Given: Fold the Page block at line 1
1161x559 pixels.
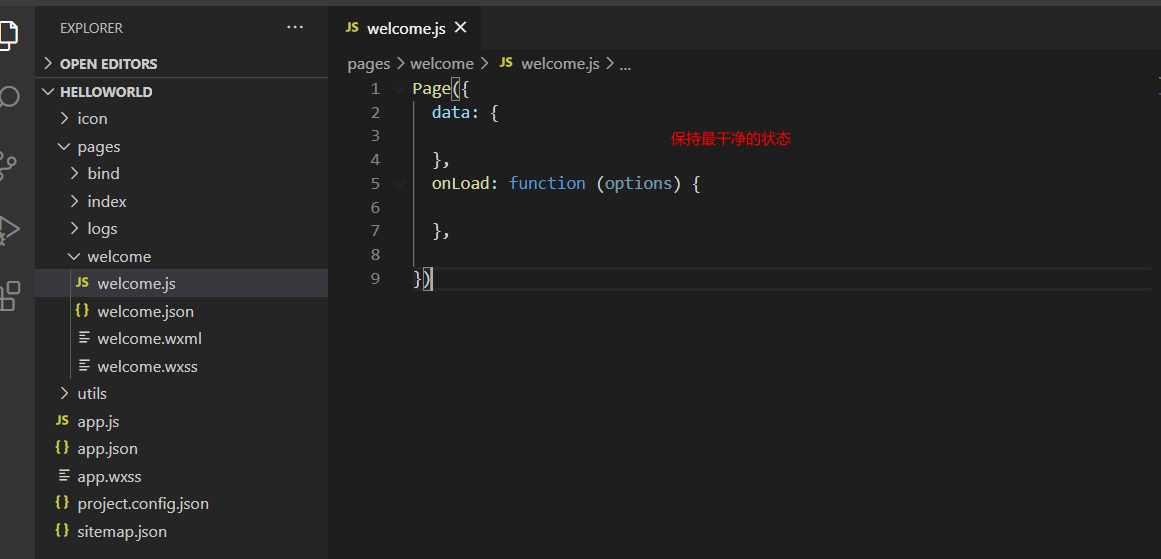Looking at the screenshot, I should click(399, 89).
